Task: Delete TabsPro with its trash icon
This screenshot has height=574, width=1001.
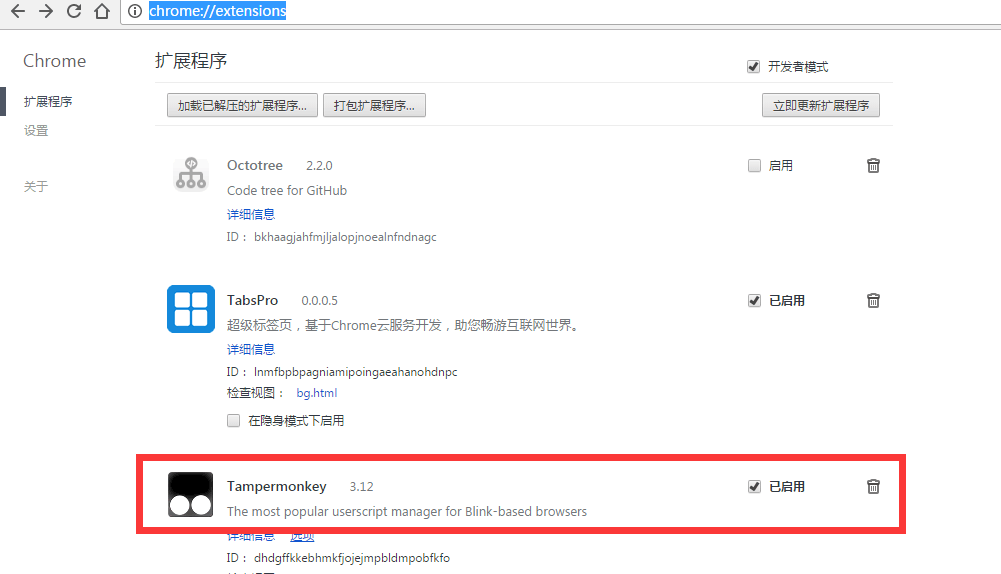Action: [873, 300]
